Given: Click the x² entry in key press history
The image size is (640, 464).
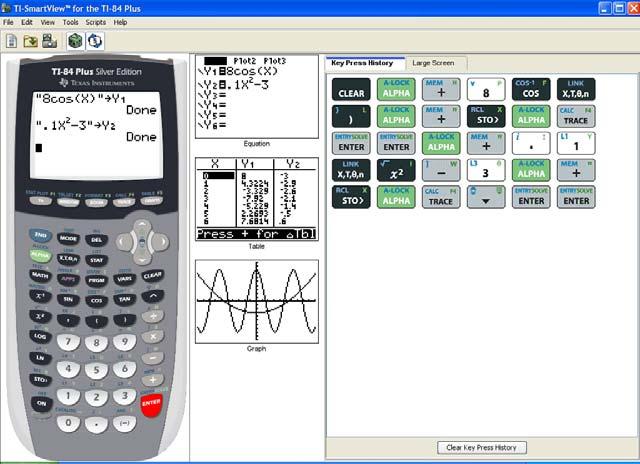Looking at the screenshot, I should (396, 170).
